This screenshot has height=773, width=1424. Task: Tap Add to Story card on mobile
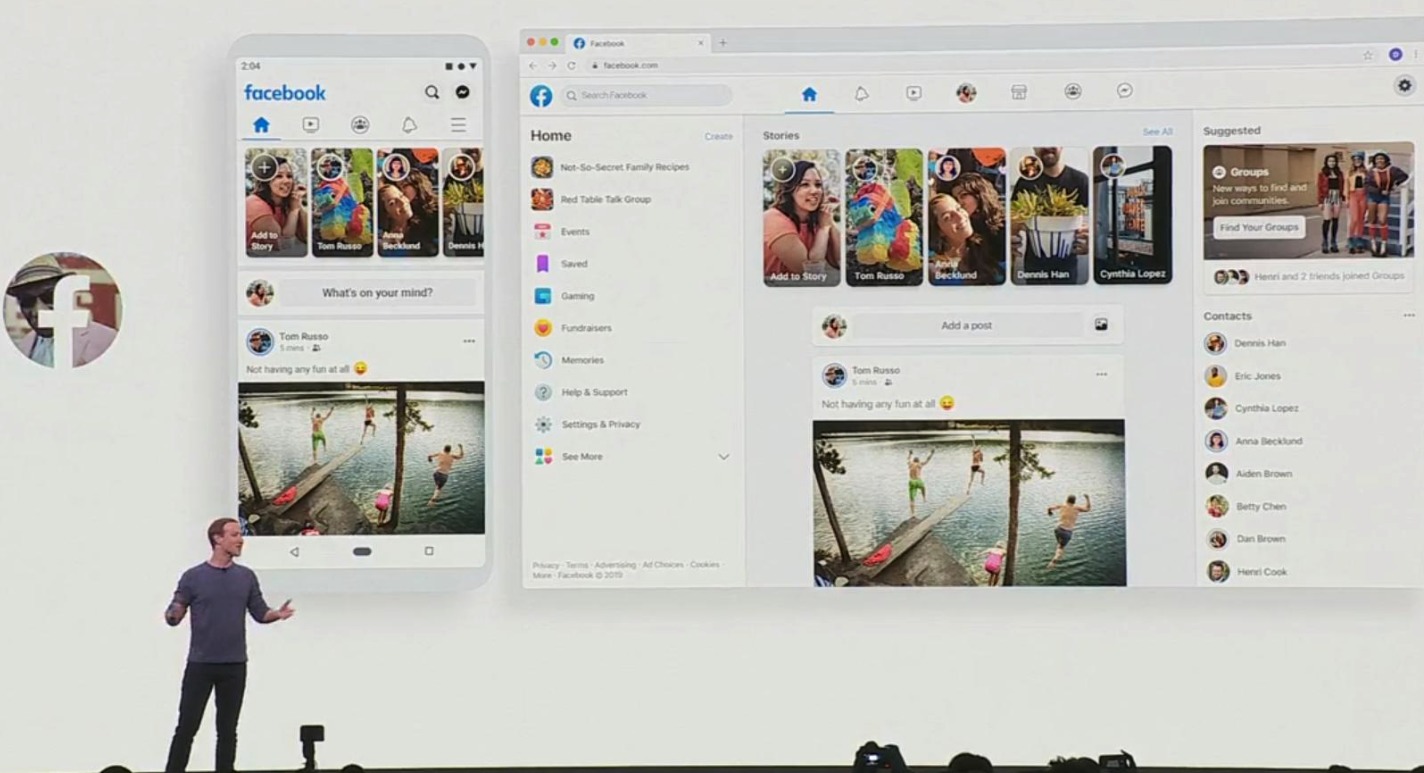pos(276,203)
